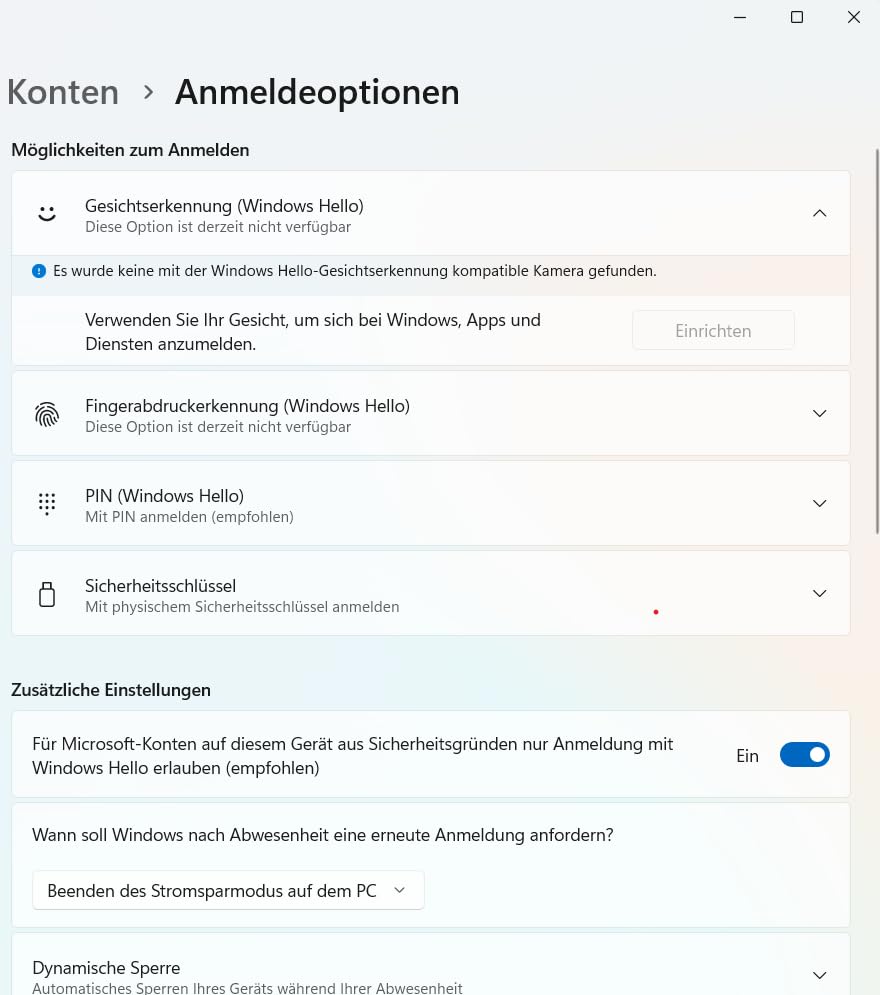Viewport: 880px width, 995px height.
Task: Maximize the Settings window
Action: coord(797,17)
